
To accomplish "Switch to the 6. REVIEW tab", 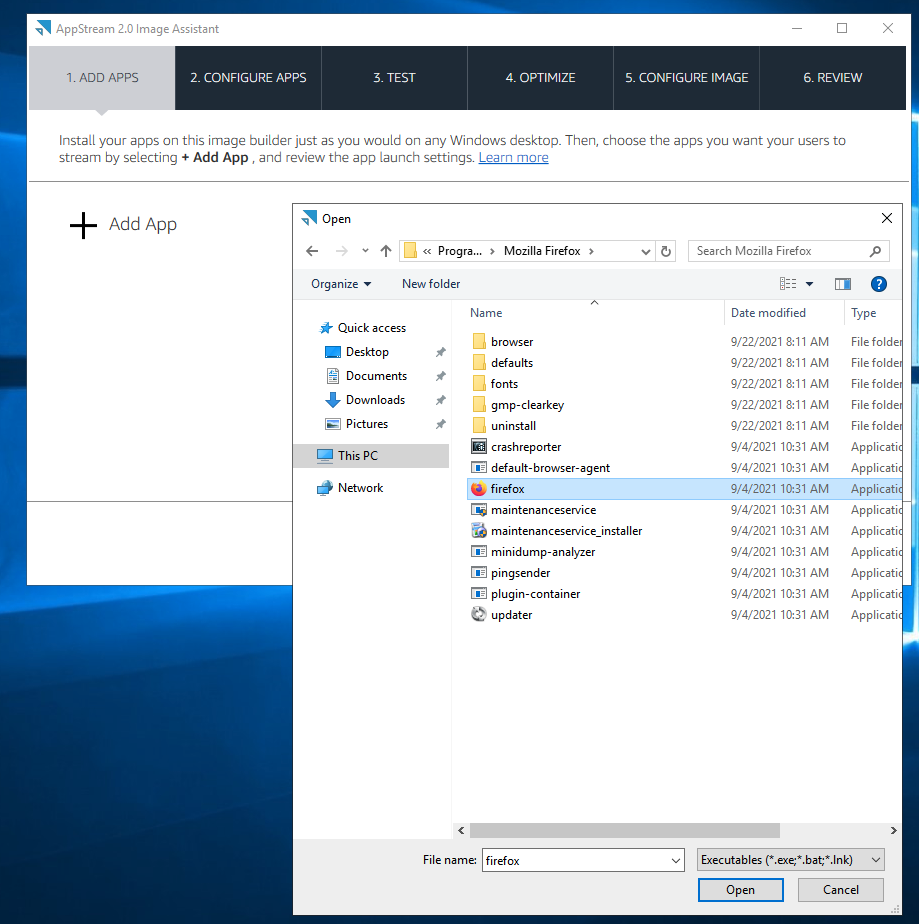I will 832,78.
